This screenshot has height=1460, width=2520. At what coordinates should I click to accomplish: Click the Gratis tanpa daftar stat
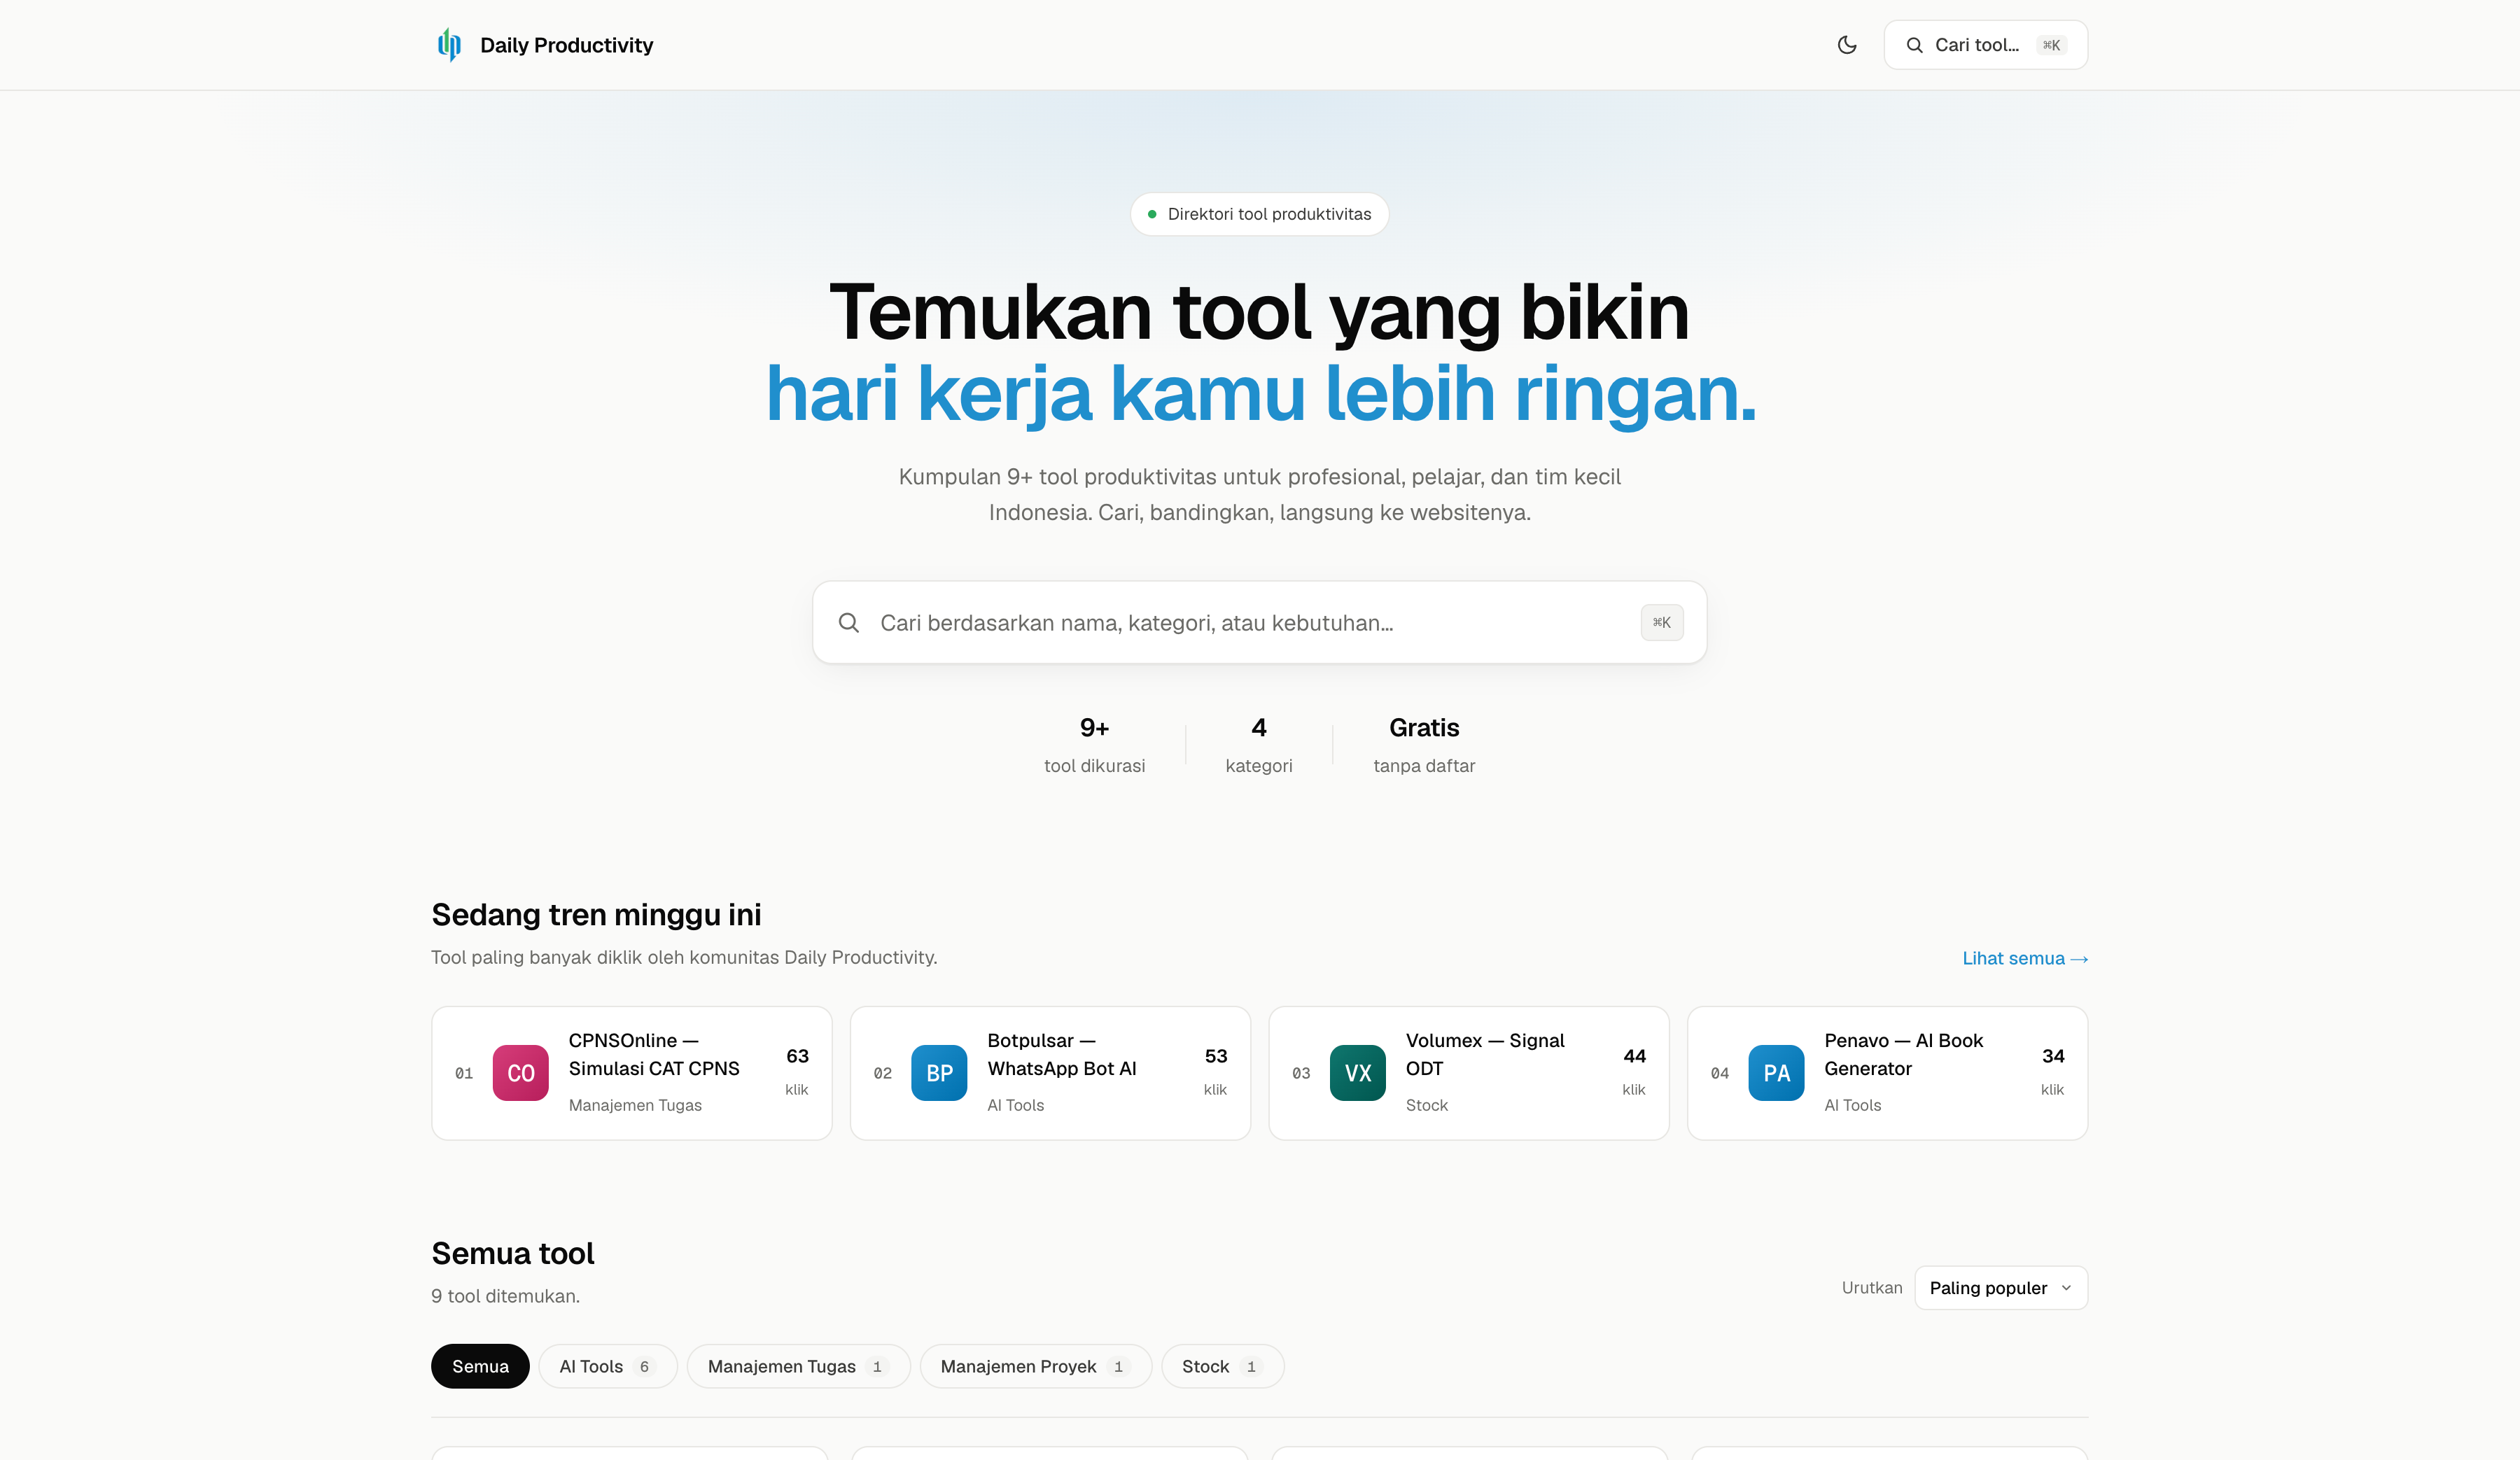tap(1424, 744)
